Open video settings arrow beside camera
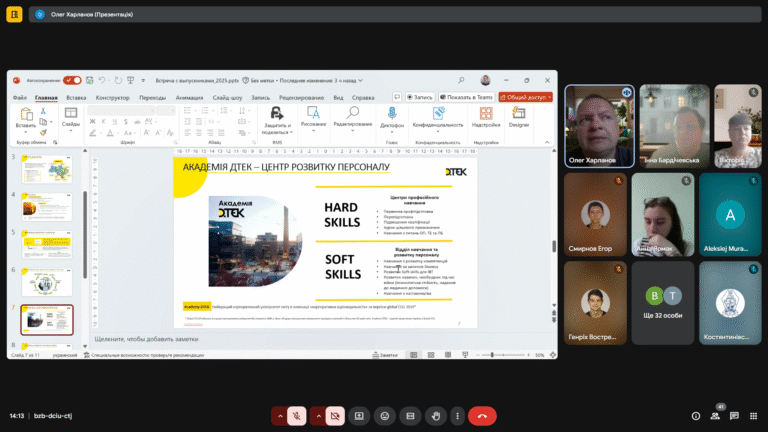768x432 pixels. point(318,416)
